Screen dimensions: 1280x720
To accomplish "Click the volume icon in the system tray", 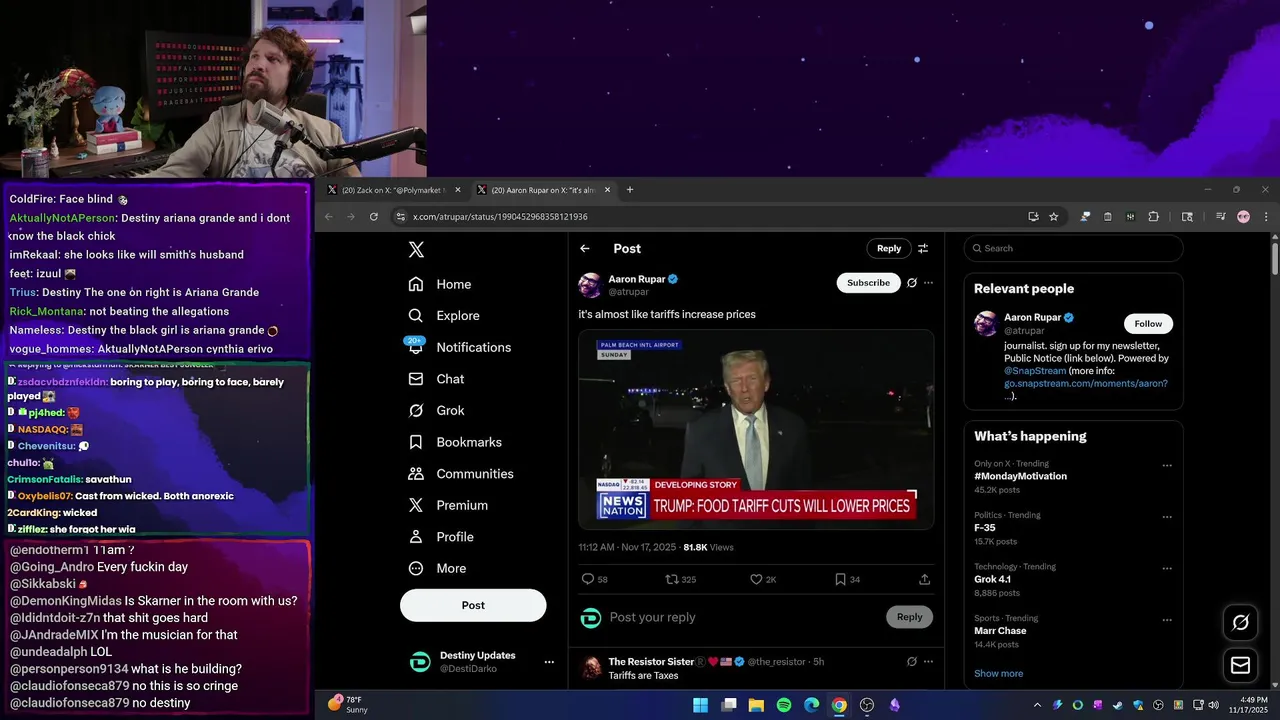I will [1213, 705].
